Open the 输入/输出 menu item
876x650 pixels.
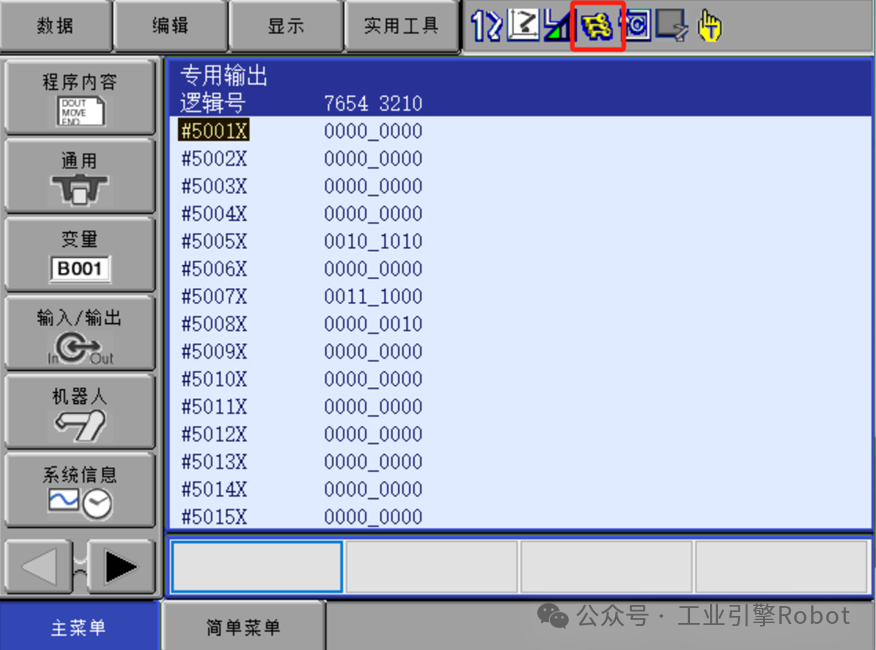coord(80,333)
